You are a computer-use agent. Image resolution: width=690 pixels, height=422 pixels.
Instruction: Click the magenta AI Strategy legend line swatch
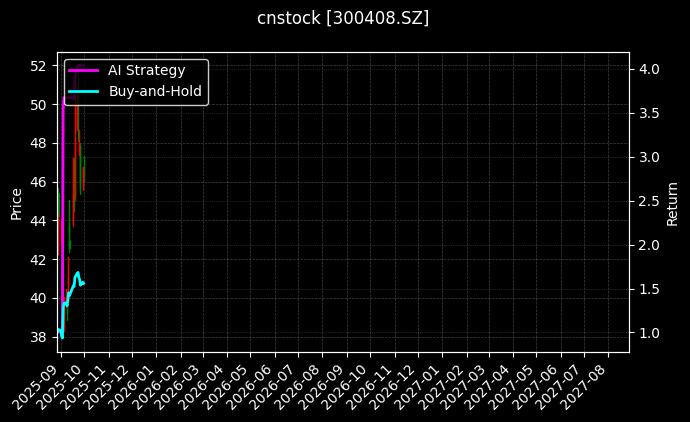[x=84, y=70]
